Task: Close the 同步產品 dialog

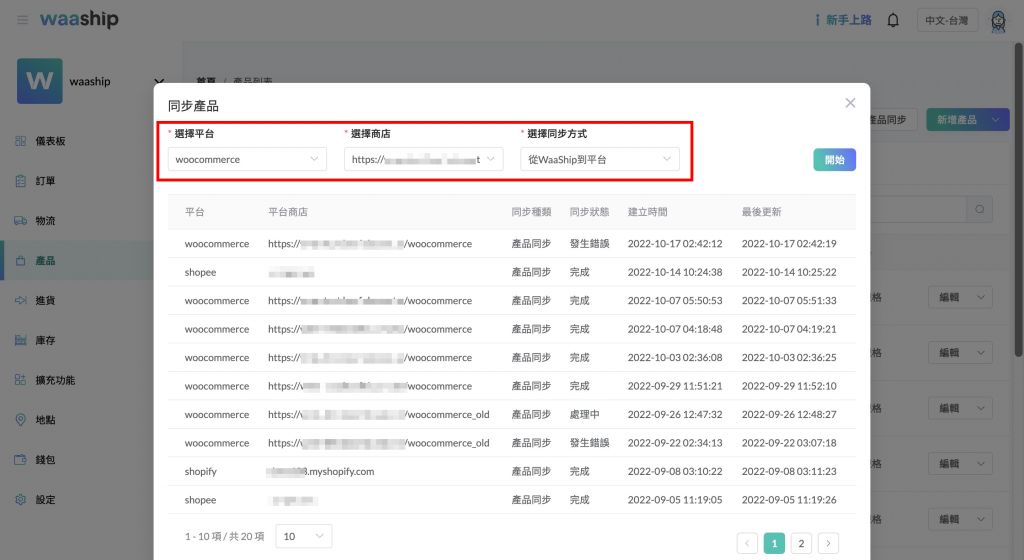Action: [850, 103]
